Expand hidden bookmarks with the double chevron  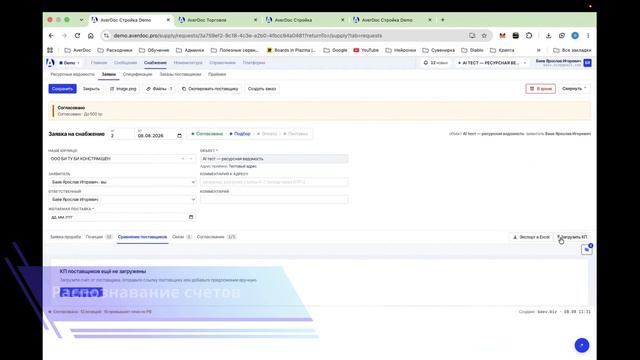(539, 50)
